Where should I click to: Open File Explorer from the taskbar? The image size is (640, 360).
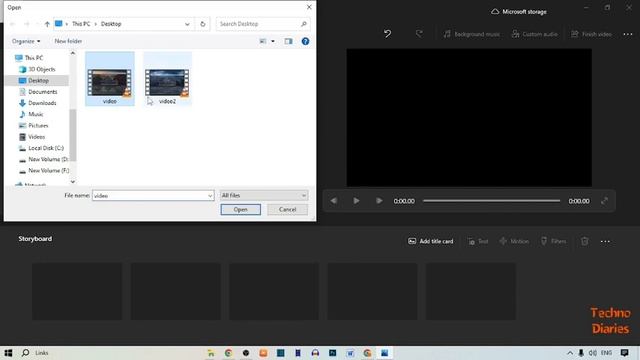coord(211,353)
